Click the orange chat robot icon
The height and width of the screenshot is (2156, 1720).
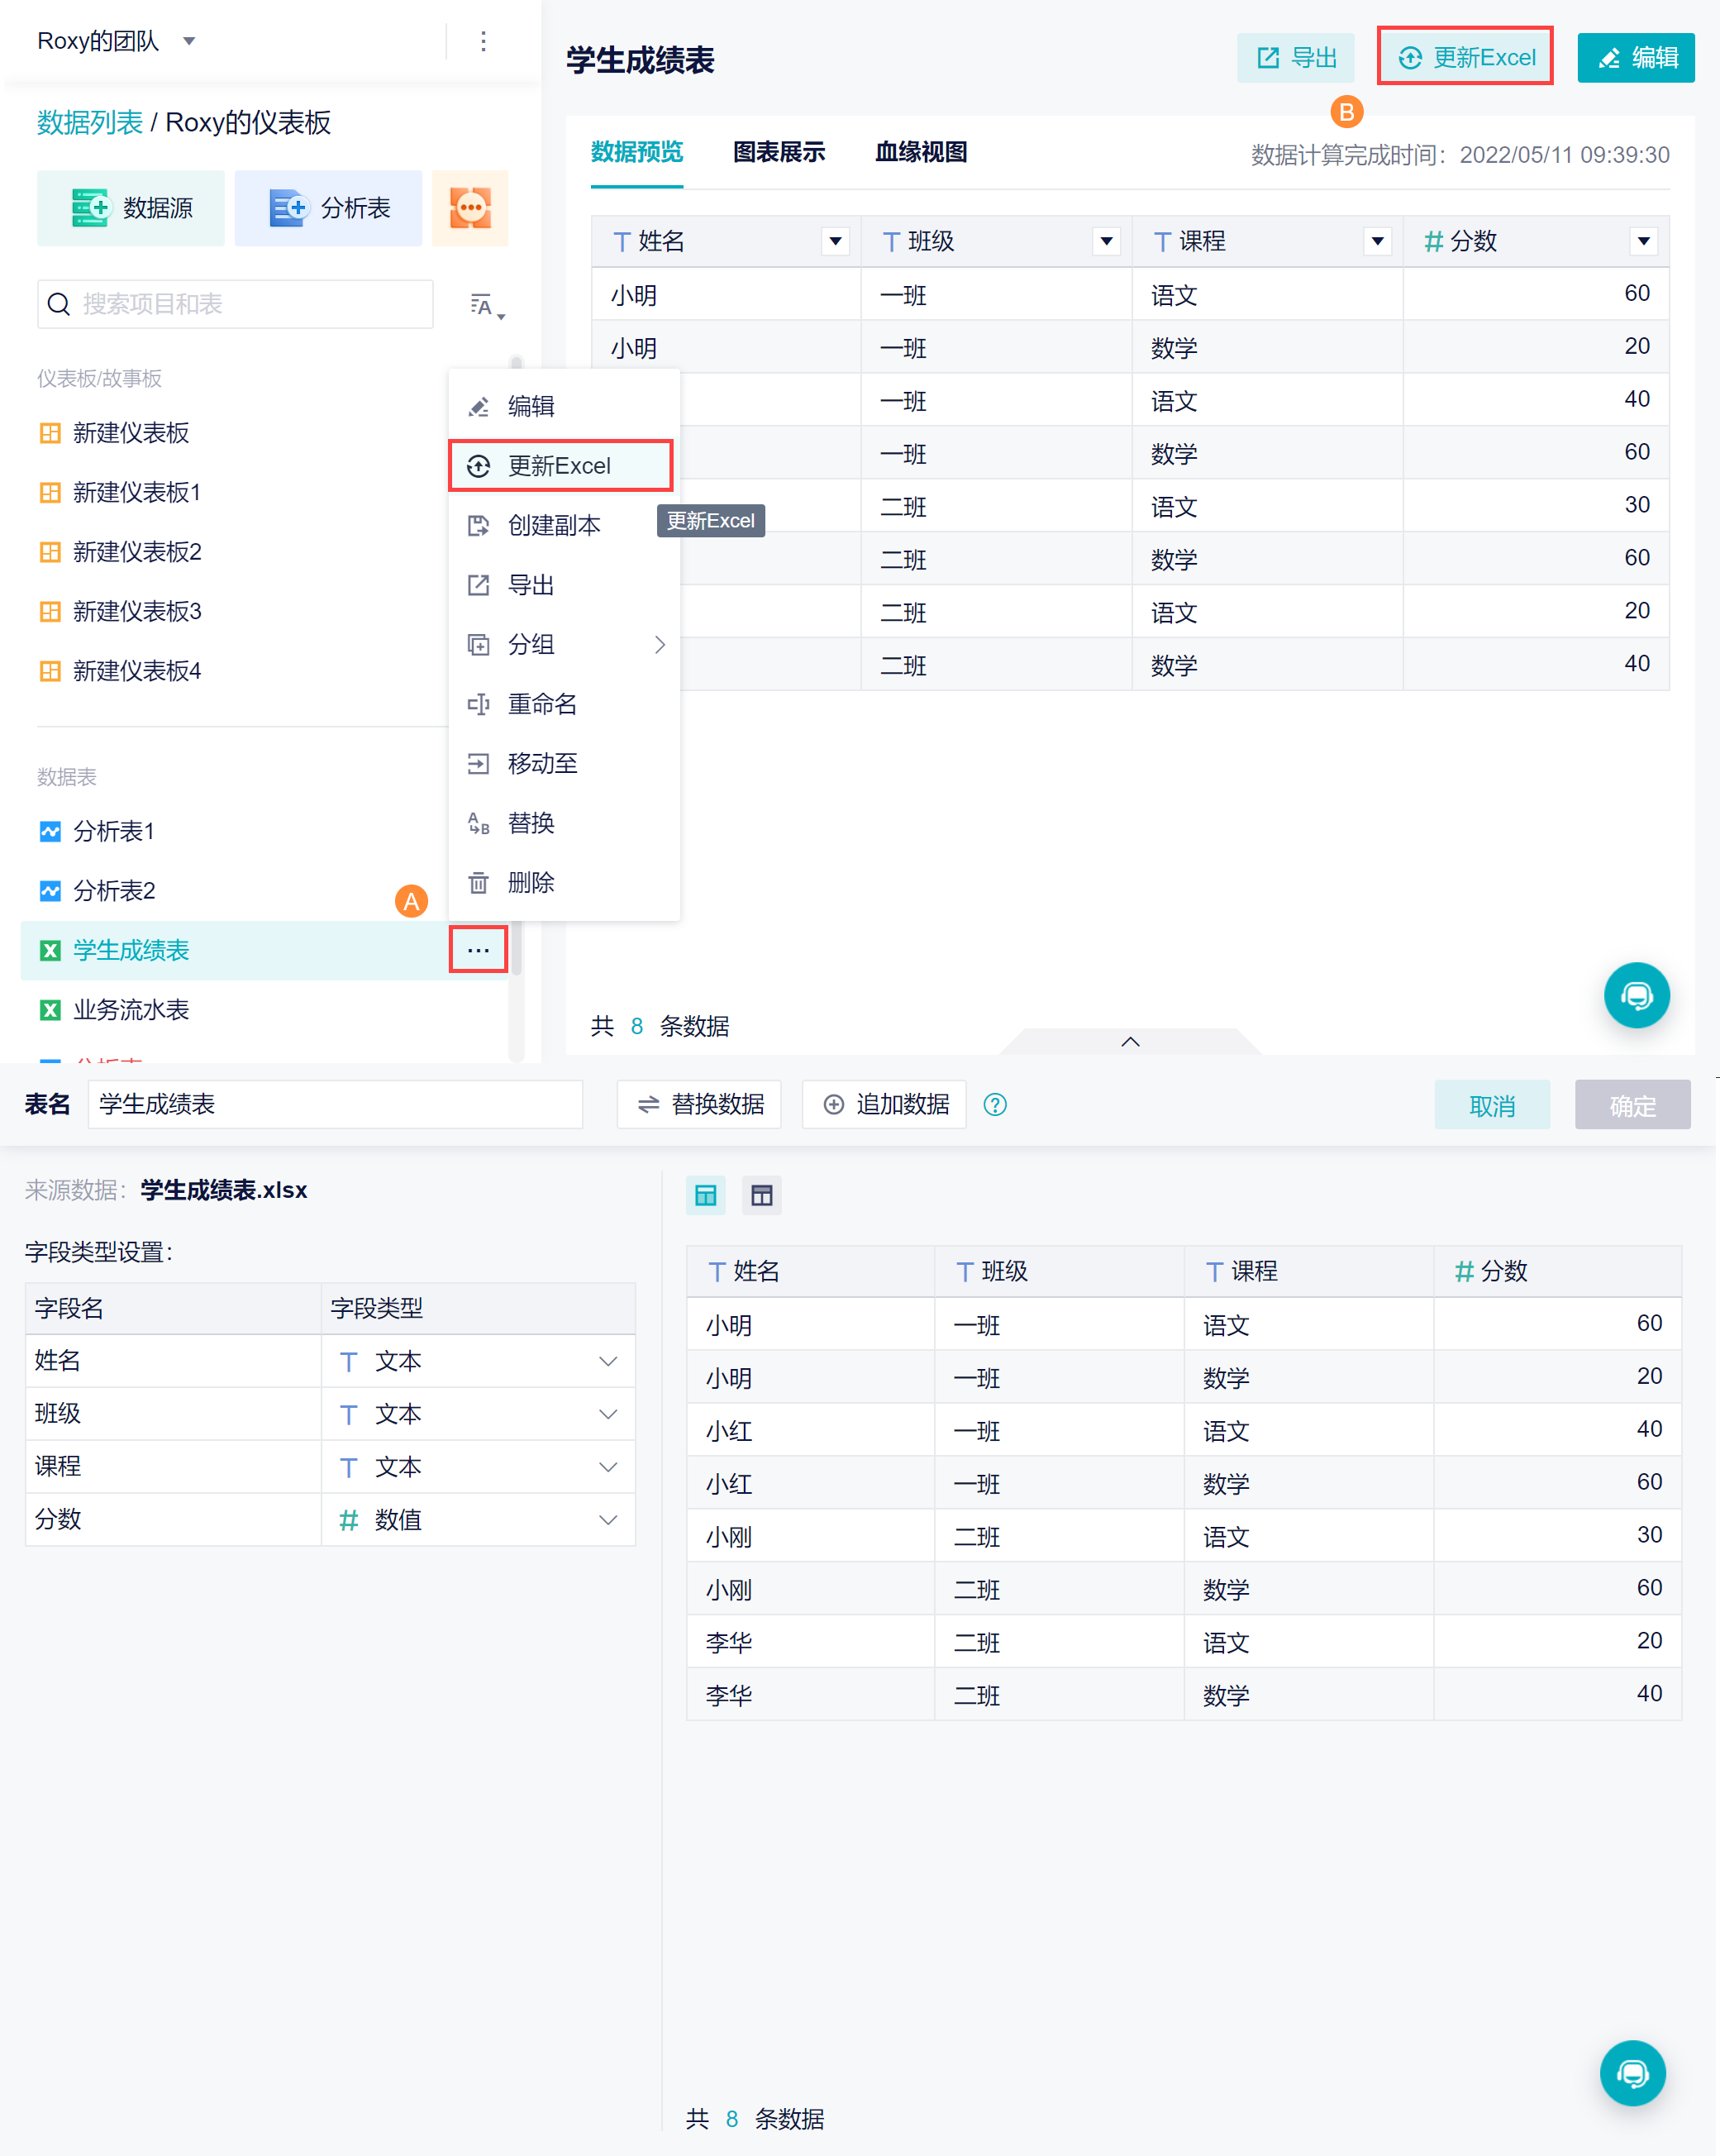coord(470,208)
